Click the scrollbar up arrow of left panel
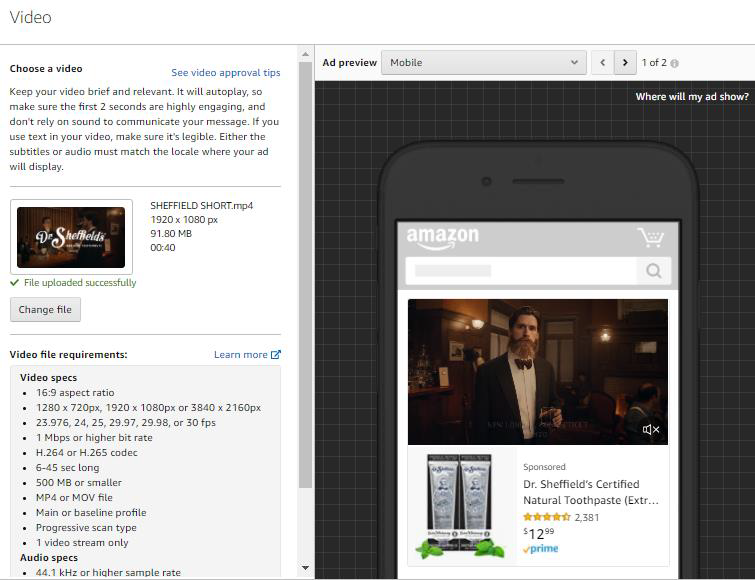The image size is (755, 580). point(305,54)
